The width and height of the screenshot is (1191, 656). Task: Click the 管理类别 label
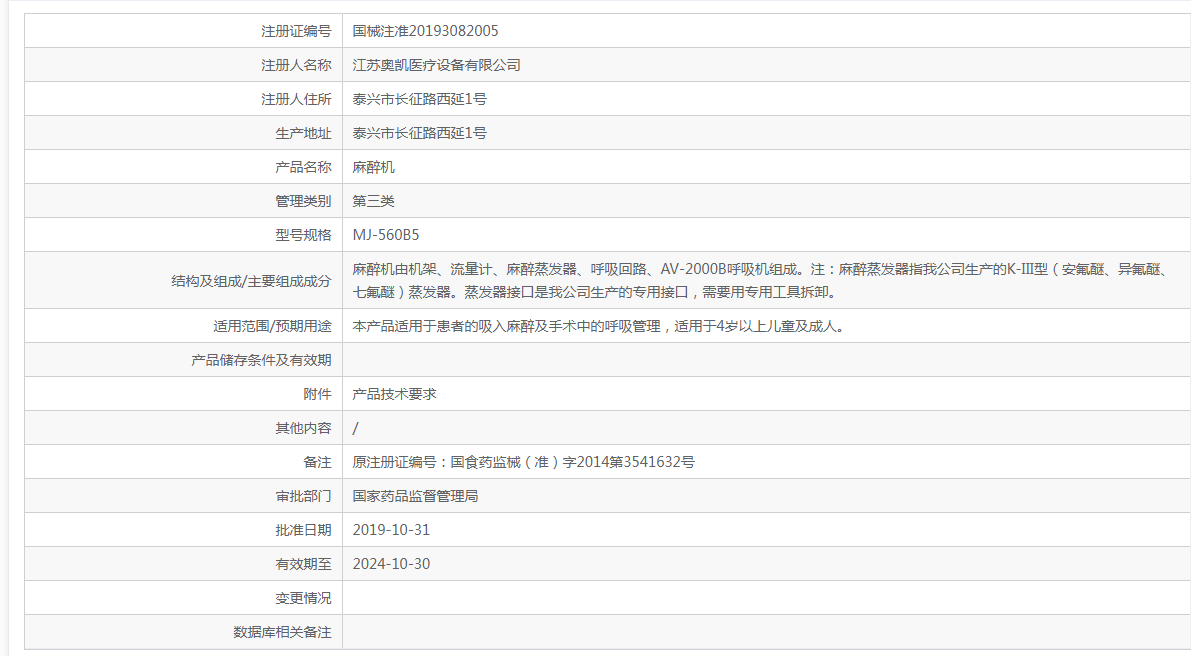(303, 201)
